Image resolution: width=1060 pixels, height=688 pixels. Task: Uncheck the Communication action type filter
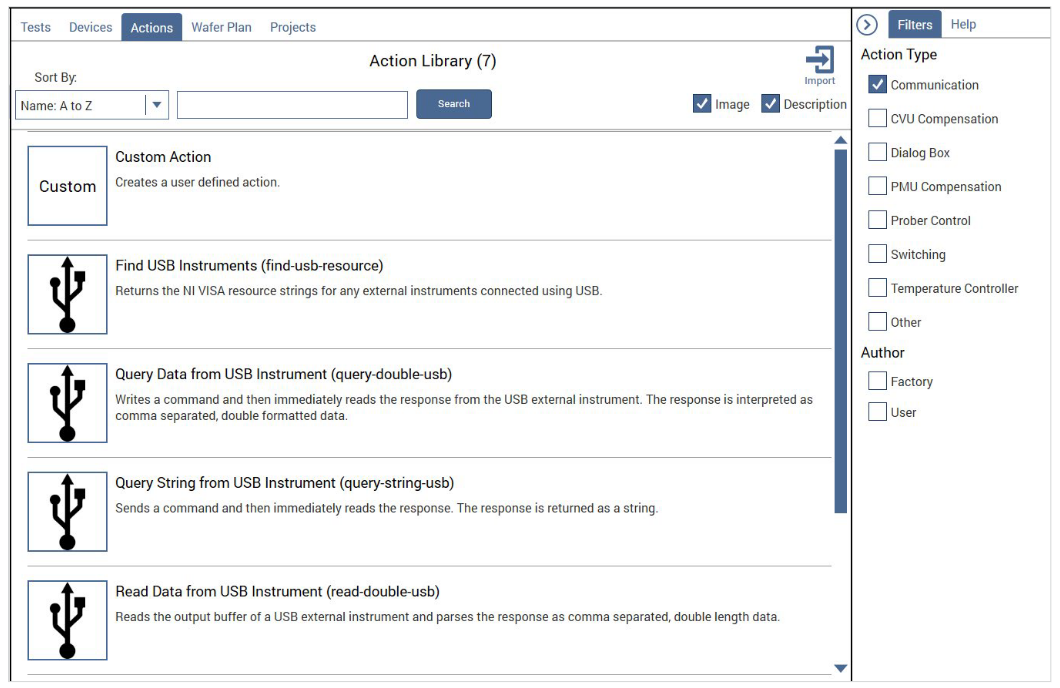877,85
